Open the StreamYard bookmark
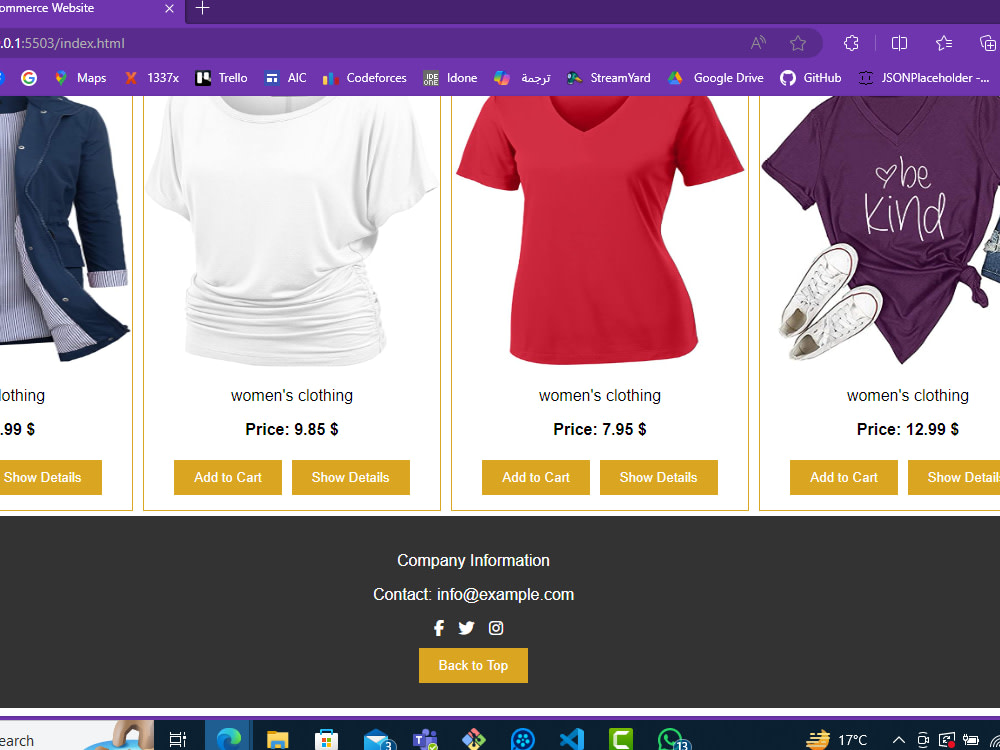This screenshot has width=1000, height=750. pyautogui.click(x=608, y=77)
